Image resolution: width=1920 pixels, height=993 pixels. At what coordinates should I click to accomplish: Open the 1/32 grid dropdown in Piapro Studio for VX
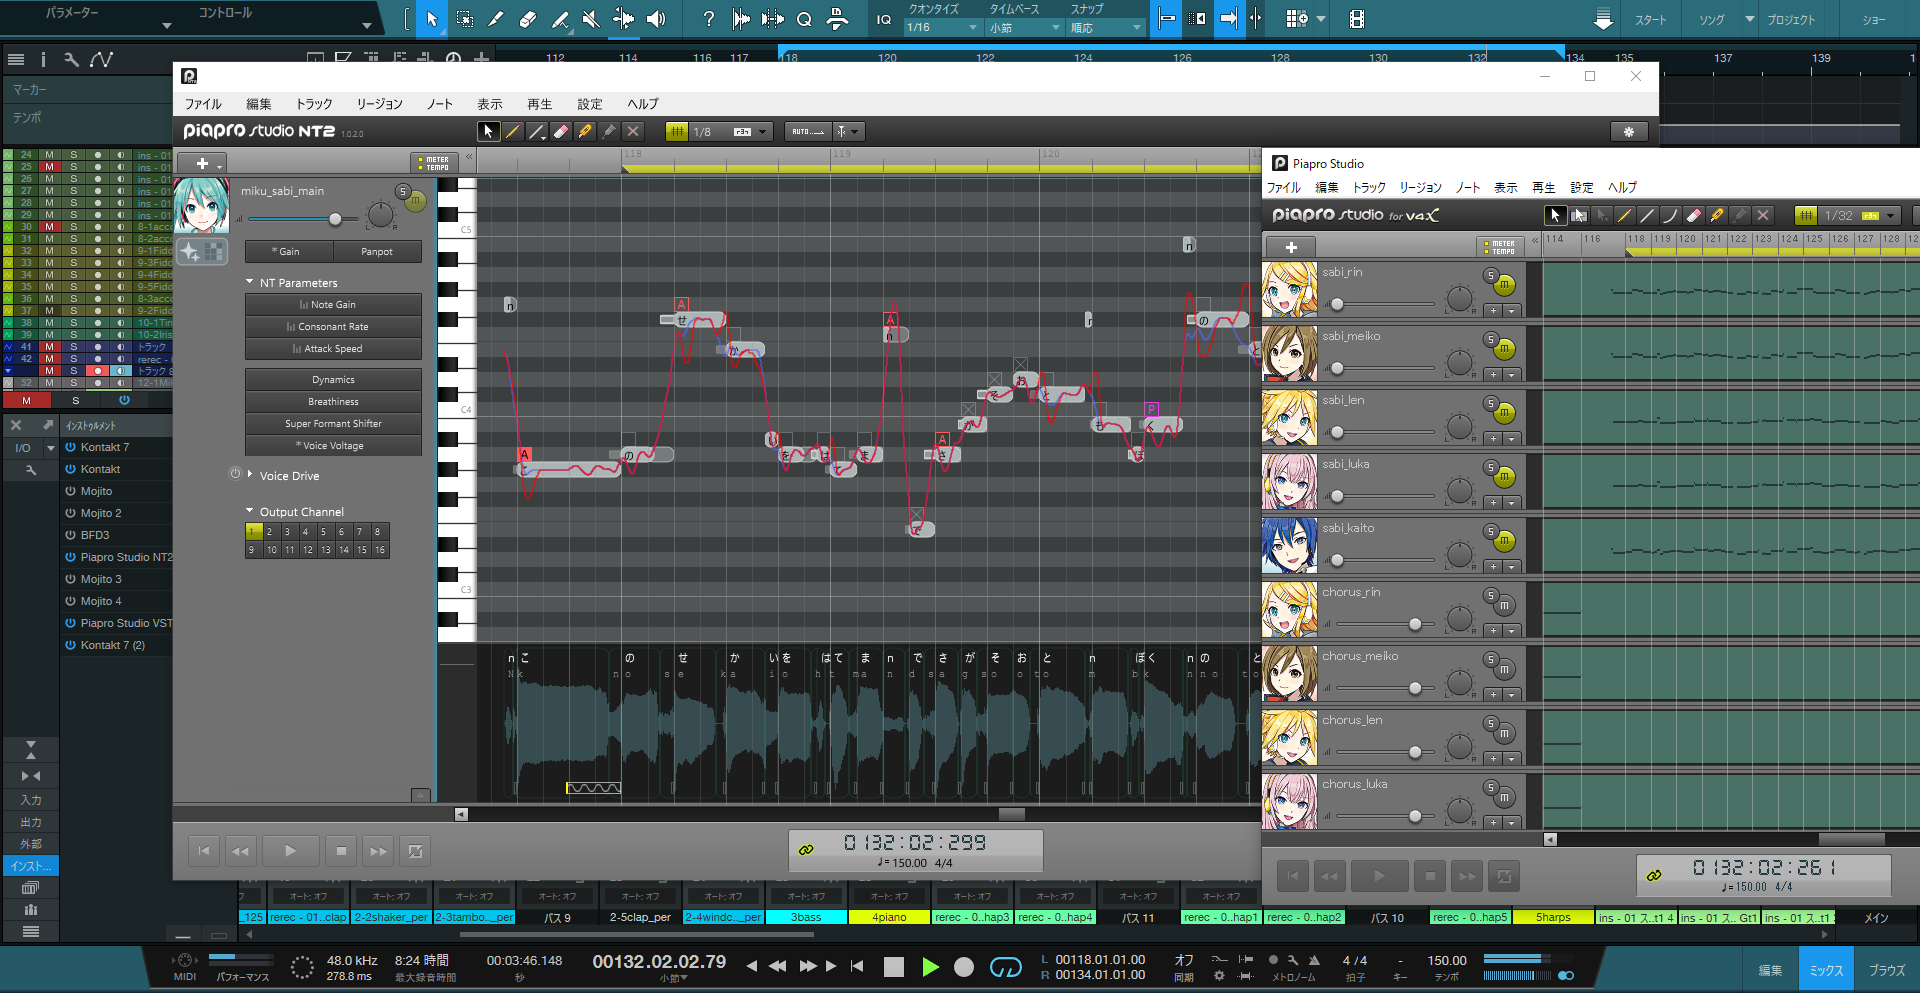[x=1862, y=215]
